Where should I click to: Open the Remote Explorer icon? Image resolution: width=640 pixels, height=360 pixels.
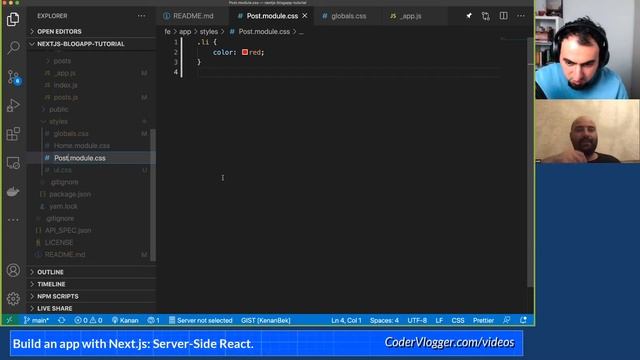tap(13, 163)
